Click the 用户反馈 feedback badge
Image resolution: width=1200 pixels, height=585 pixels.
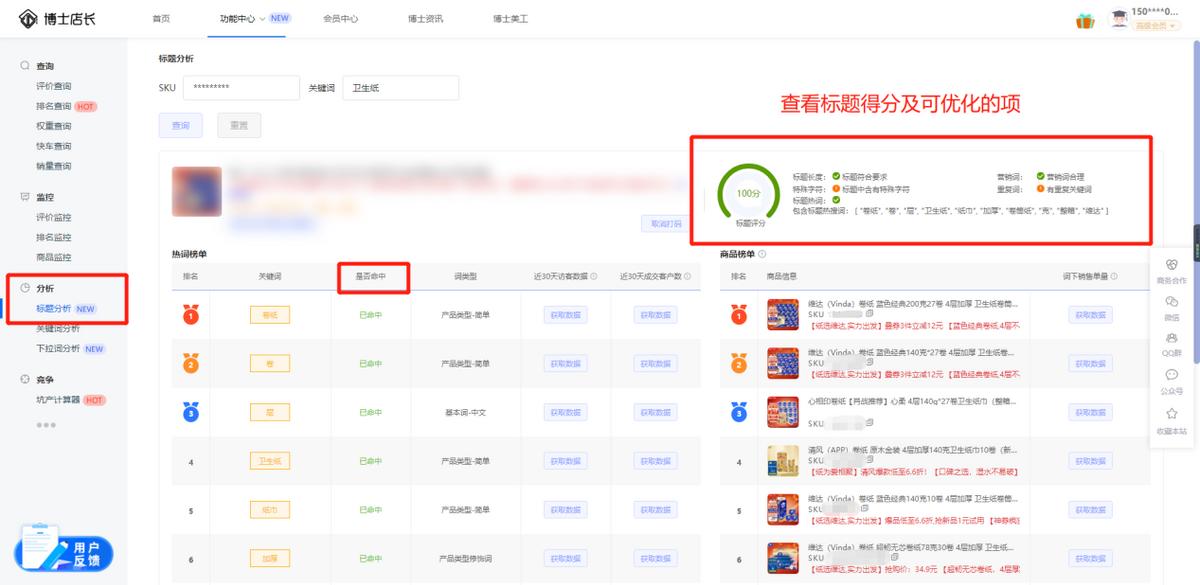64,551
